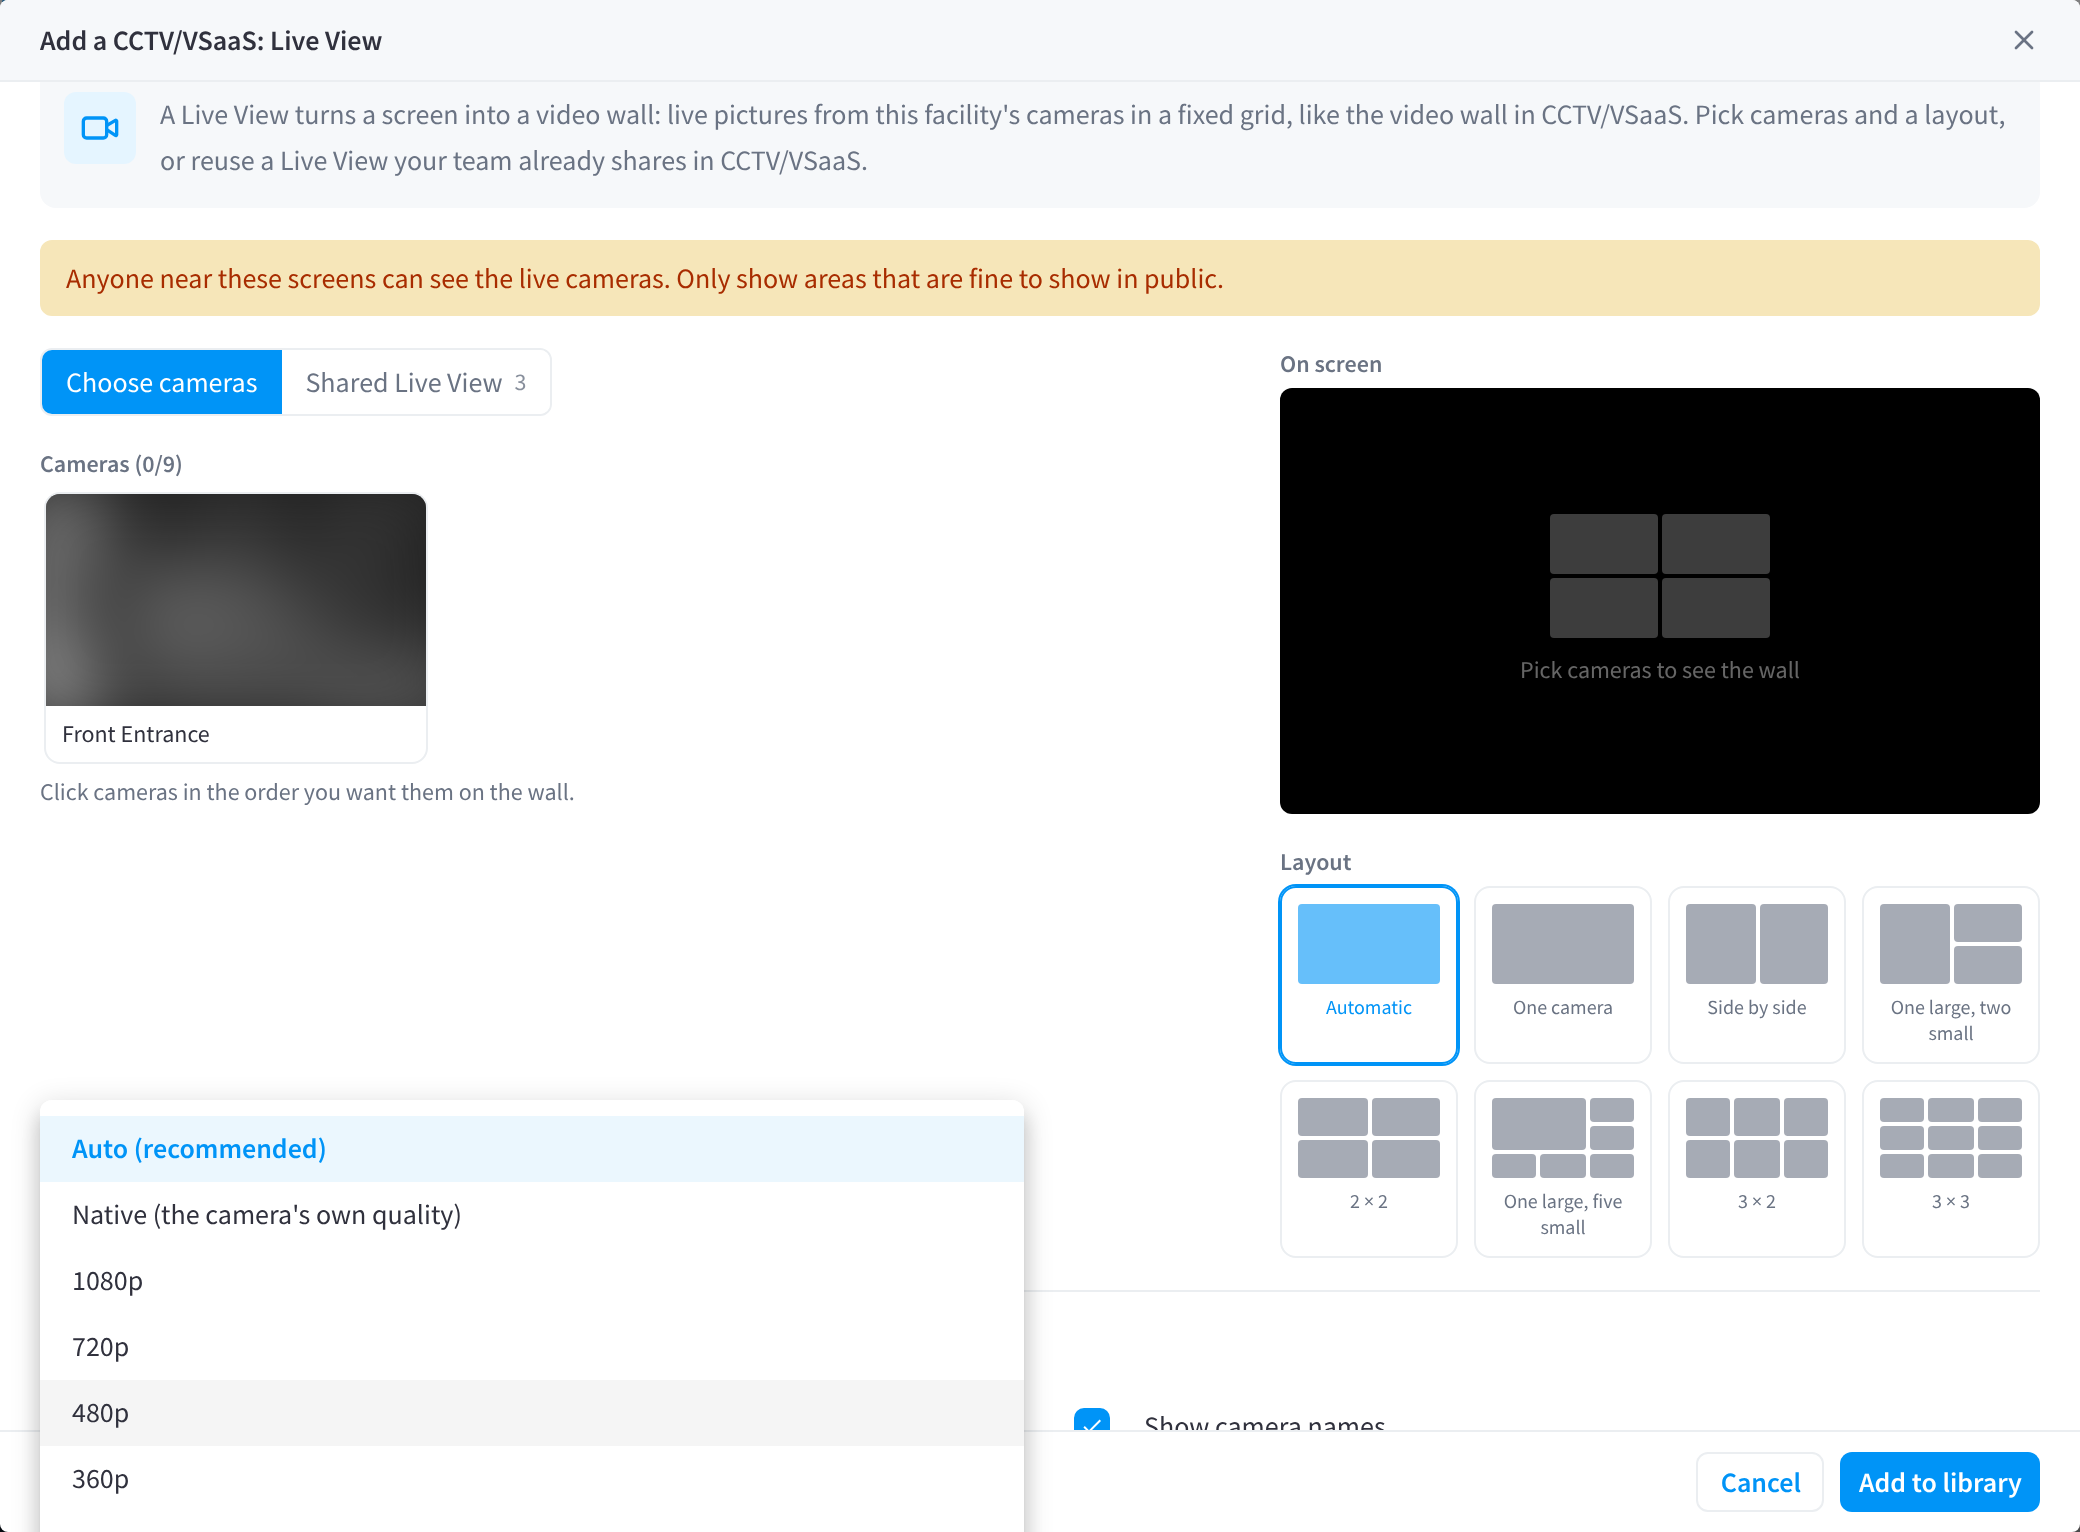Viewport: 2080px width, 1532px height.
Task: Select the Automatic layout option
Action: coord(1369,975)
